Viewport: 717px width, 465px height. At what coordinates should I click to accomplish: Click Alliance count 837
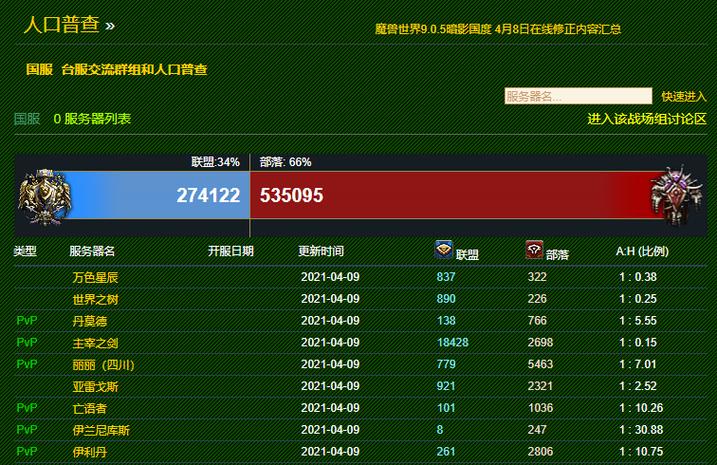(446, 277)
